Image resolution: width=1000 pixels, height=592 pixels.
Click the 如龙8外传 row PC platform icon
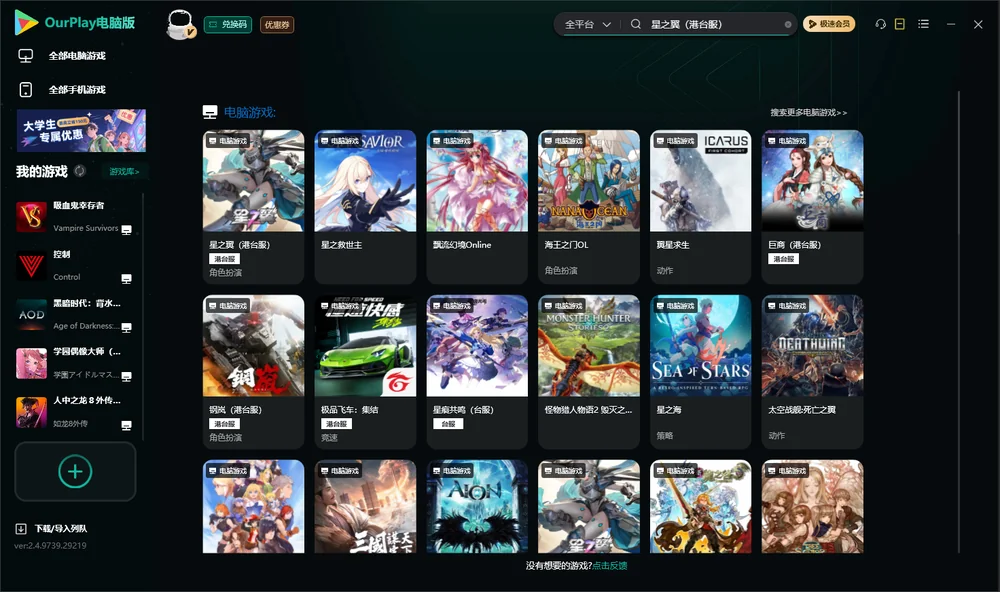pyautogui.click(x=126, y=425)
